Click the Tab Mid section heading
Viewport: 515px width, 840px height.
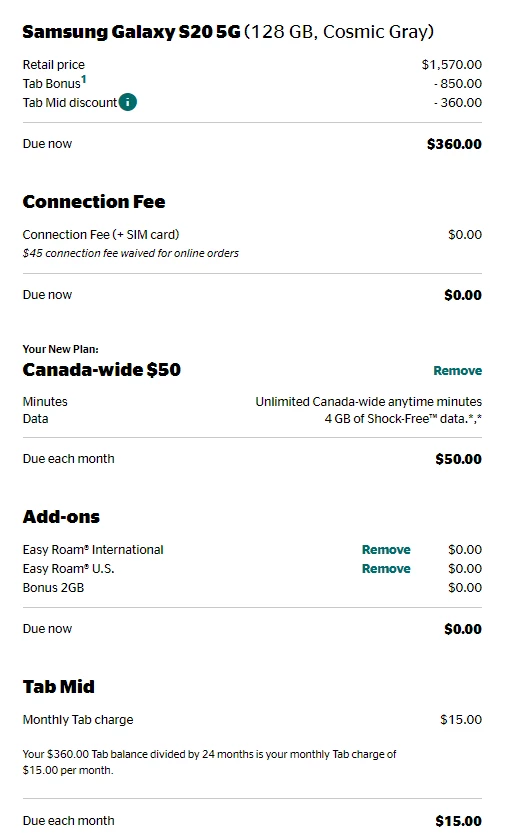coord(58,687)
